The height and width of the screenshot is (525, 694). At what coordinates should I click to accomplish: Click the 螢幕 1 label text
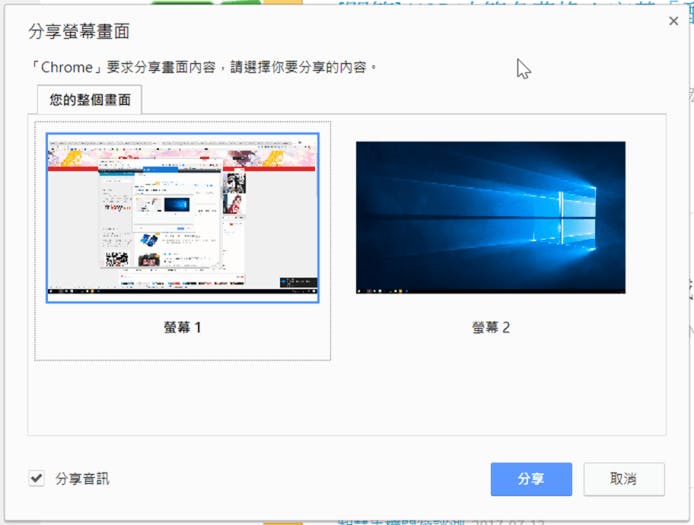(x=182, y=328)
